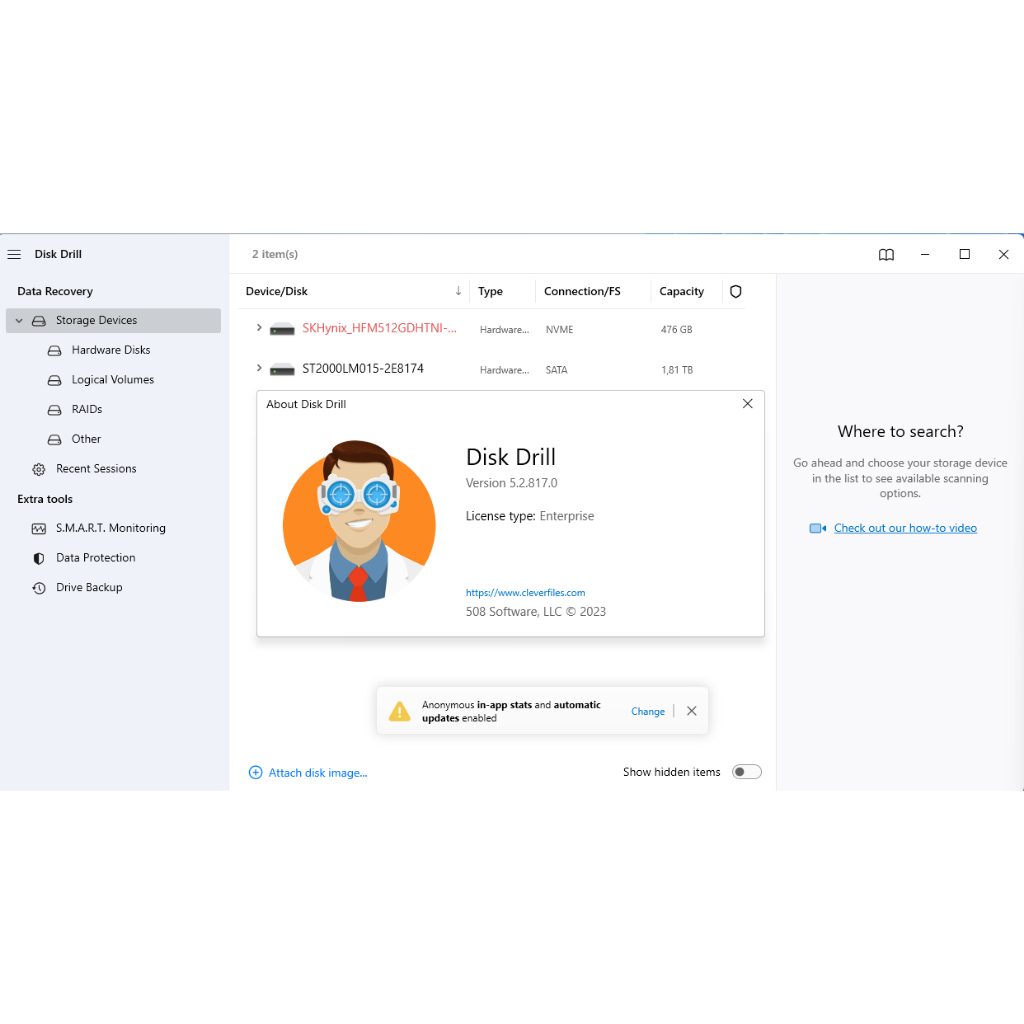This screenshot has width=1024, height=1024.
Task: Click the Recent Sessions gear icon
Action: [39, 470]
